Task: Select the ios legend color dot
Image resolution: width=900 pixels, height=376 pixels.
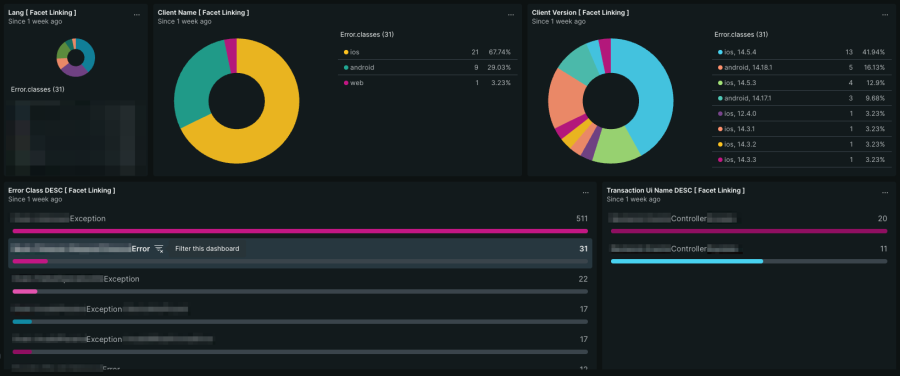Action: [x=346, y=52]
